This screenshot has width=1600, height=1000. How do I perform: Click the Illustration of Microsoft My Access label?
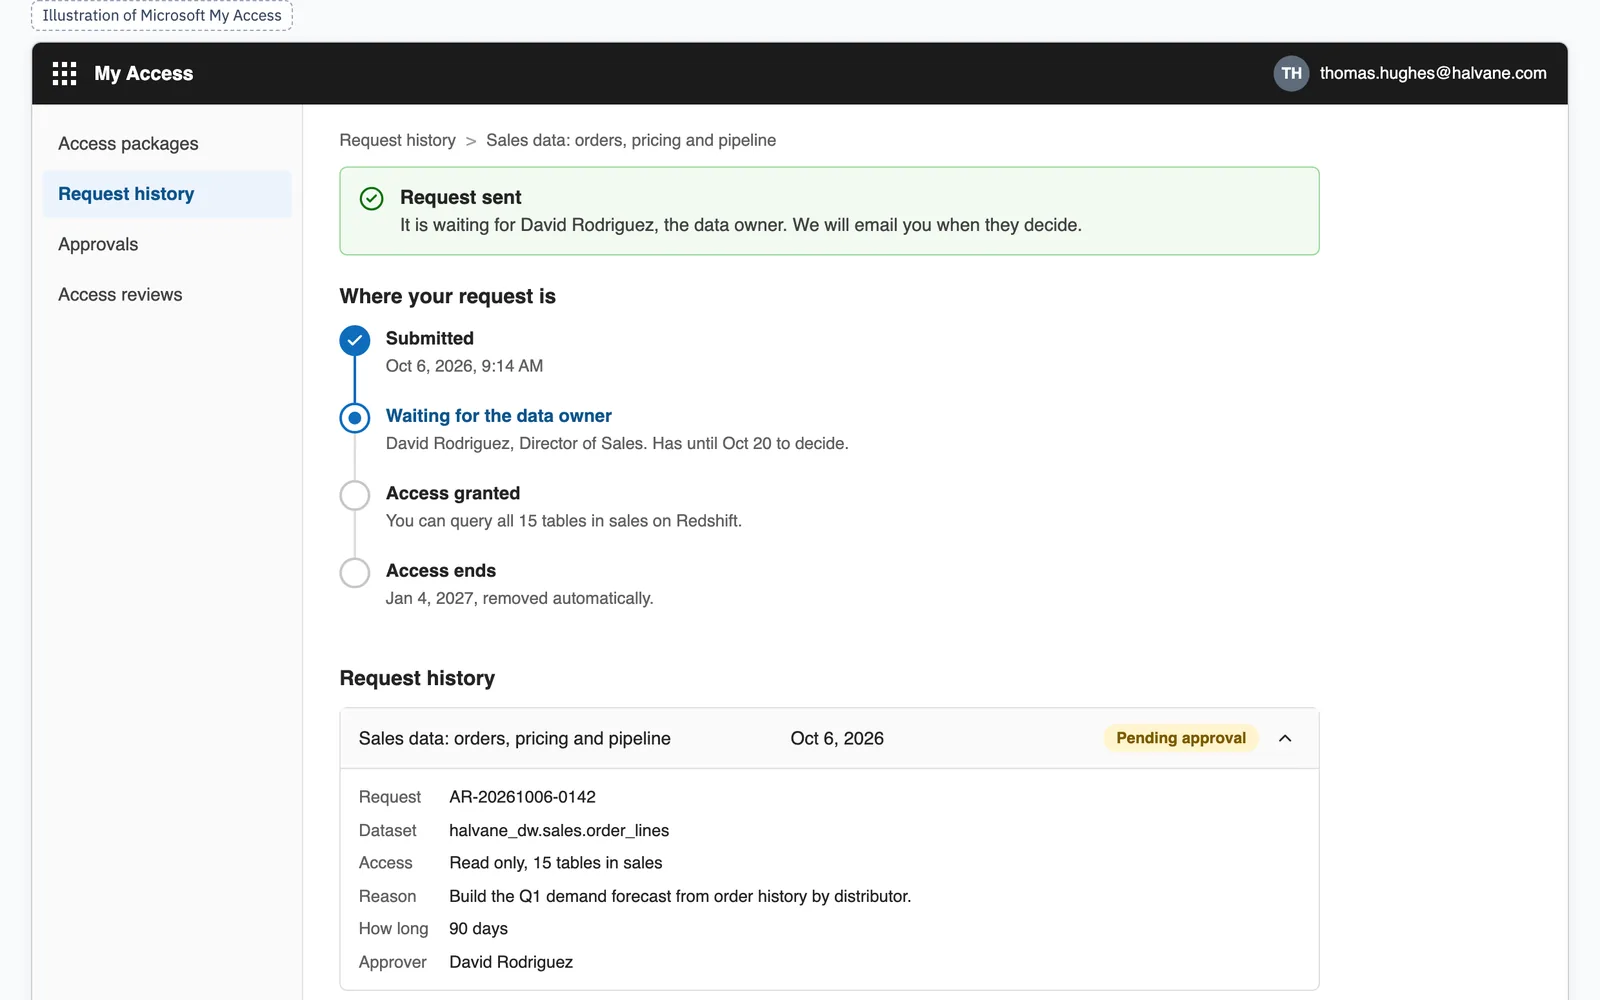click(162, 15)
